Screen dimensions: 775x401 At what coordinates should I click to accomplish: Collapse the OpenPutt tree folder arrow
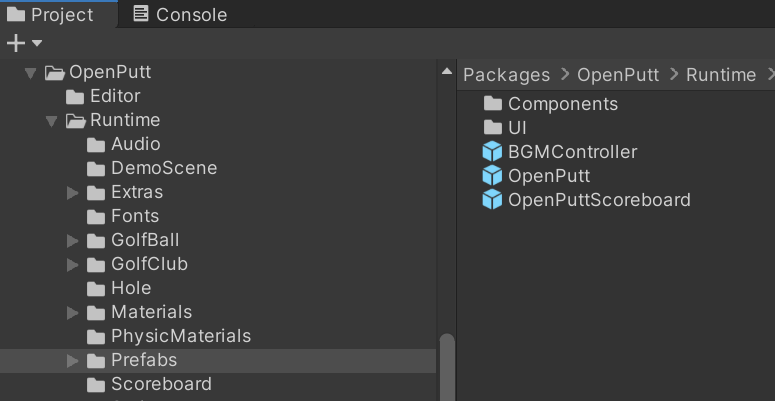click(30, 74)
